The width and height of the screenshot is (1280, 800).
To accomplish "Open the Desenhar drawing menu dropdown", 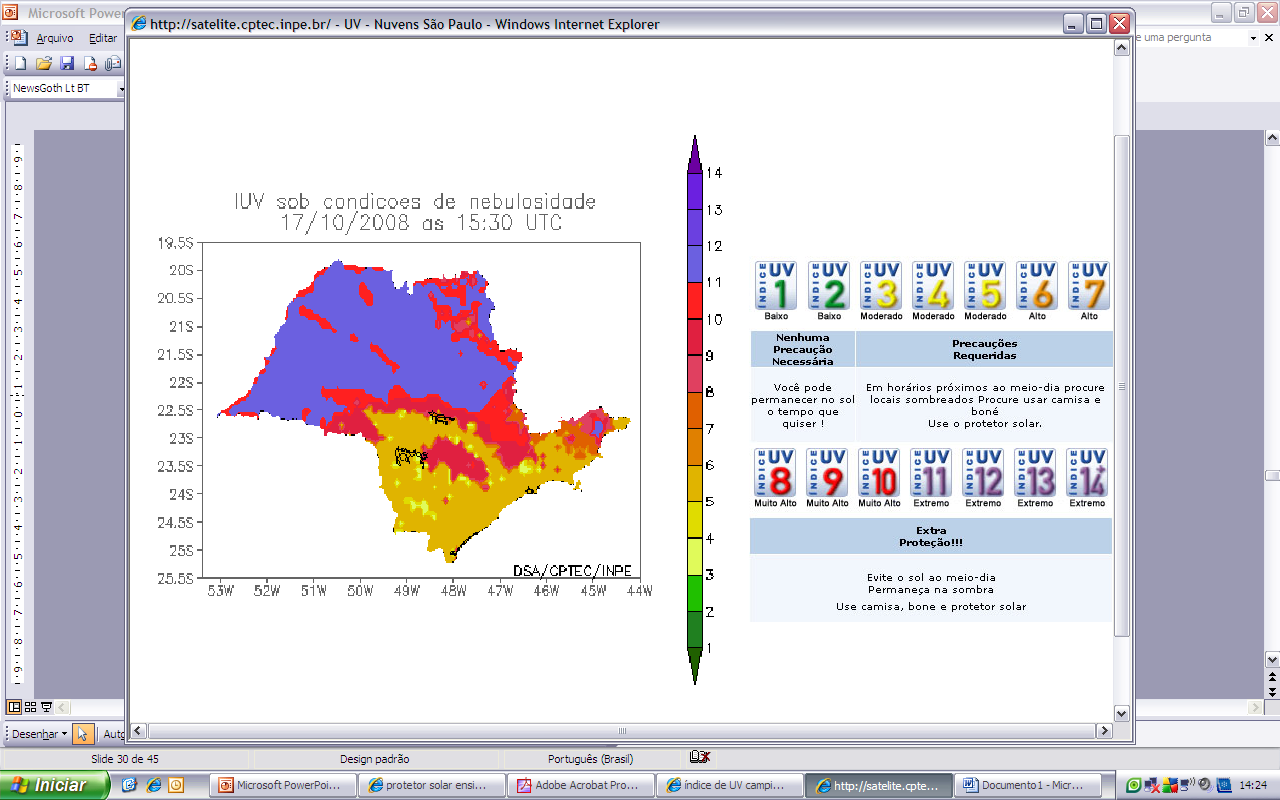I will pos(39,734).
